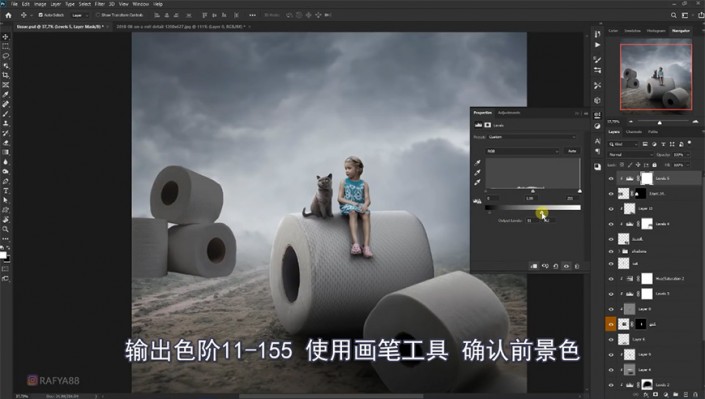Open the Character panel icon in collapsed dock

click(597, 141)
